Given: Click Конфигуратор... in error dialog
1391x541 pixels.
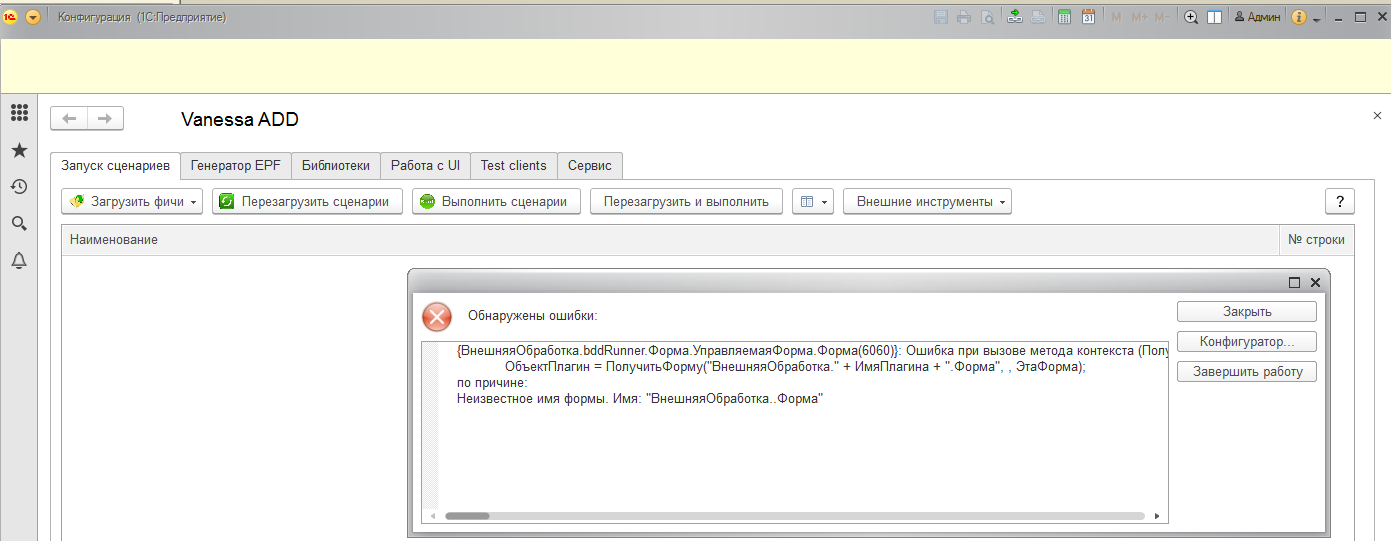Looking at the screenshot, I should 1247,342.
